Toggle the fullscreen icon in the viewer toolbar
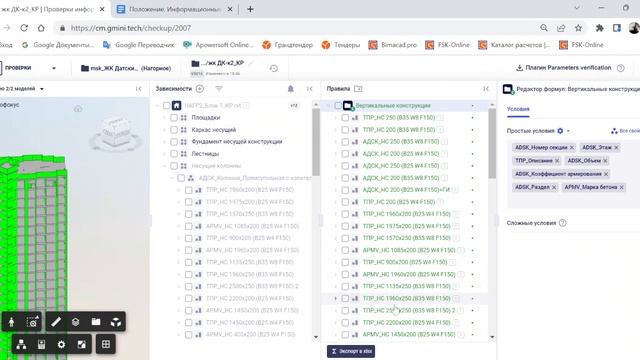Viewport: 640px width, 360px height. pos(82,344)
